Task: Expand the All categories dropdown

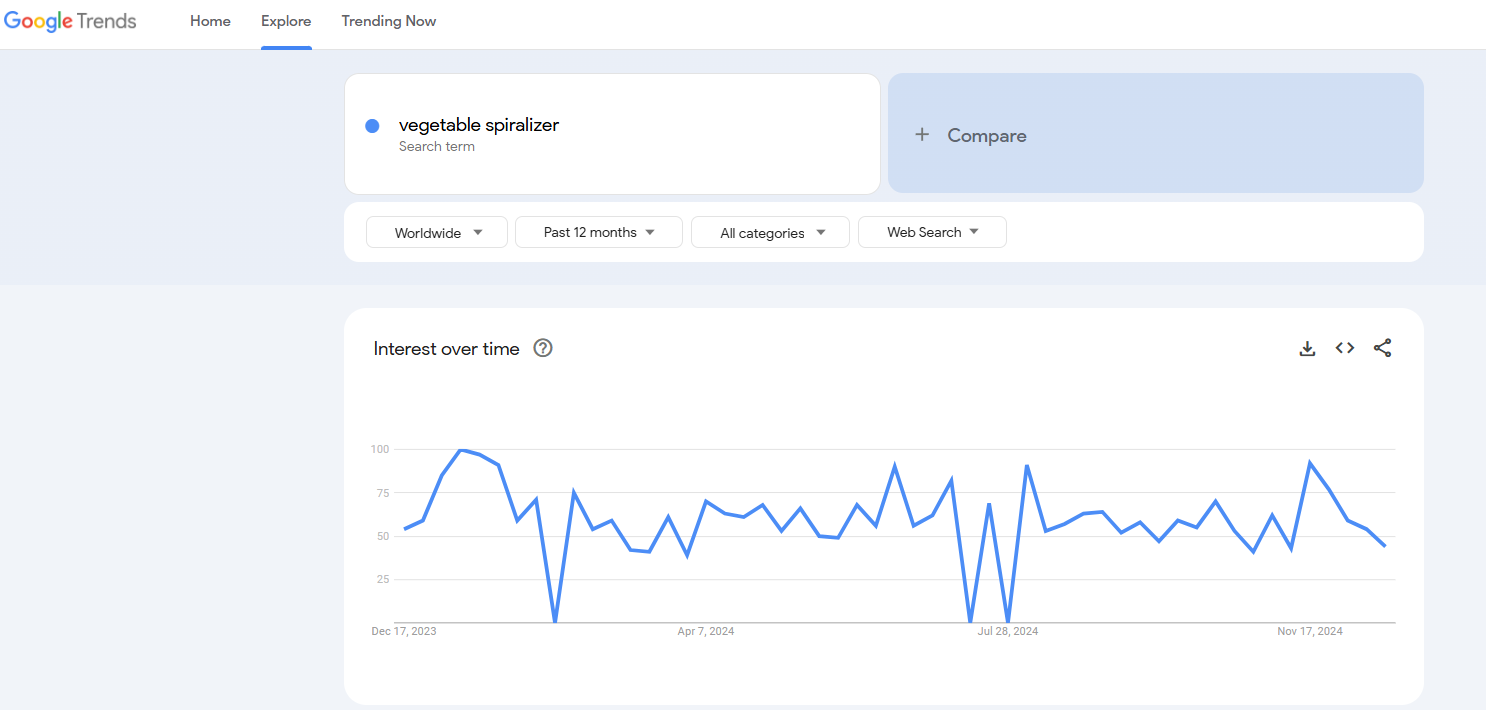Action: pyautogui.click(x=770, y=232)
